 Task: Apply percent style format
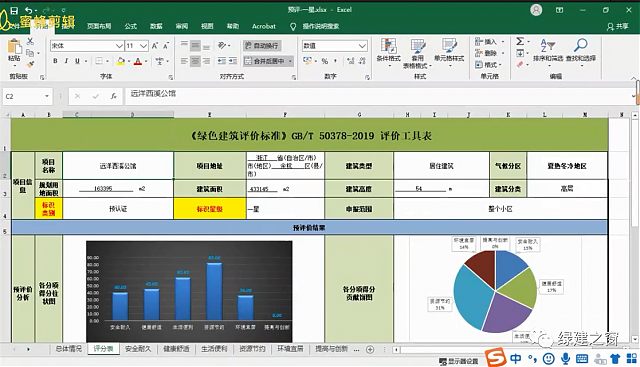(325, 61)
